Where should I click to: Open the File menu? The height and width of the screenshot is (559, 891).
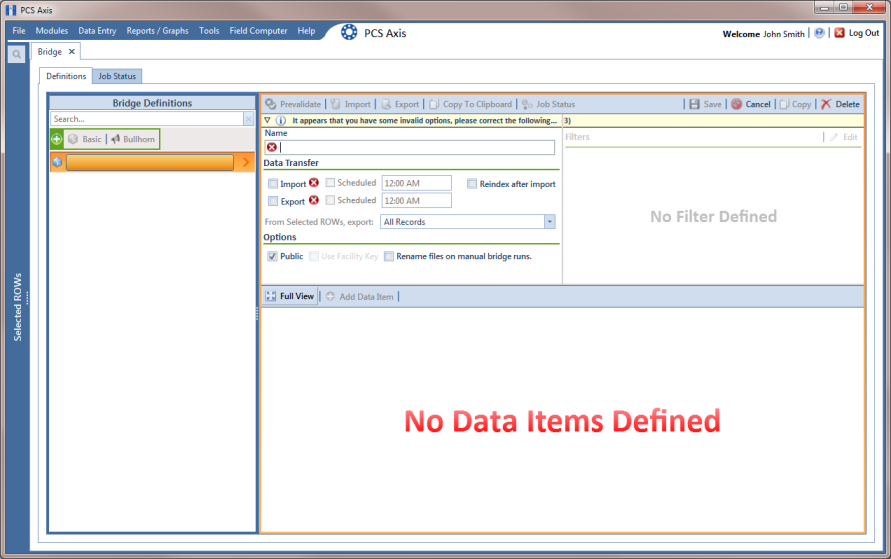coord(19,31)
